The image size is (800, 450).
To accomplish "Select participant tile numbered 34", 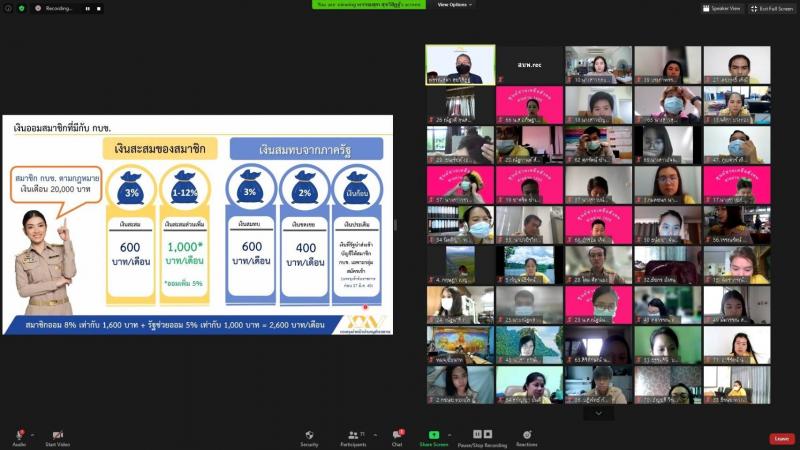I will pos(460,225).
